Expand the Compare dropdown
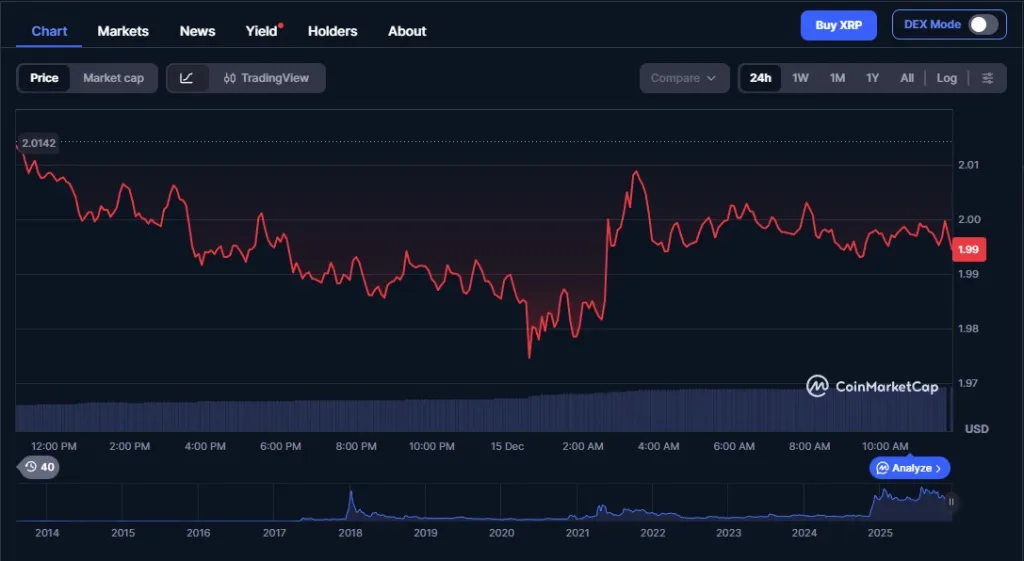1024x561 pixels. point(684,78)
